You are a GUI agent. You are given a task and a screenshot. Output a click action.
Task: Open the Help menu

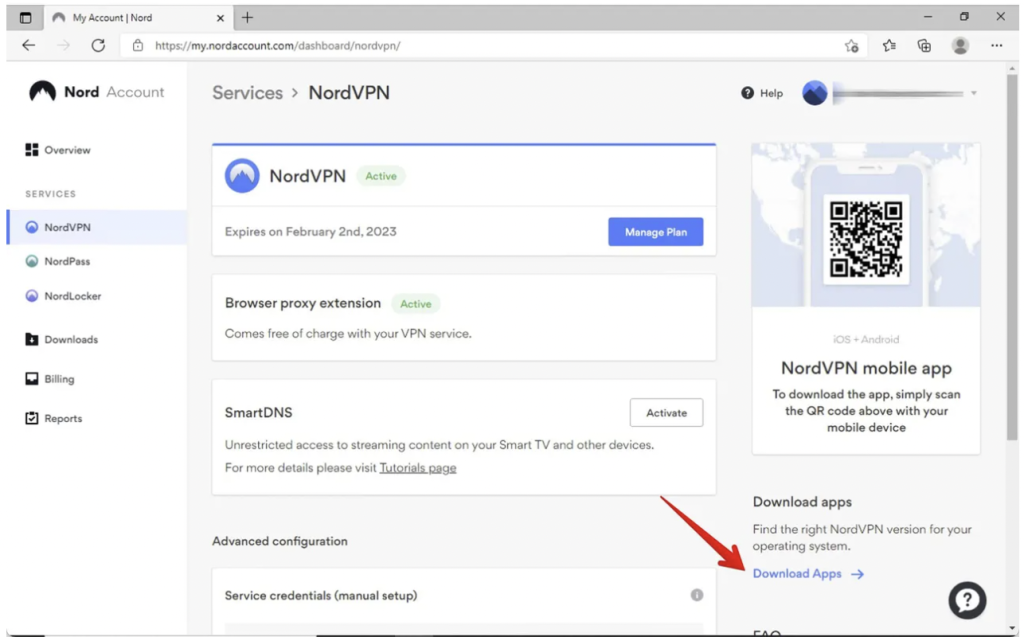tap(762, 93)
